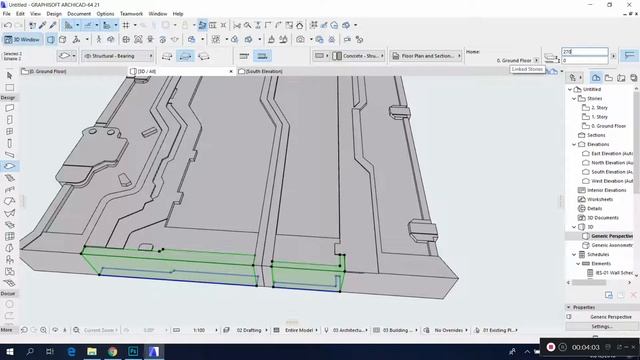Toggle the axonometry view cube icon
The height and width of the screenshot is (360, 640).
[x=62, y=40]
